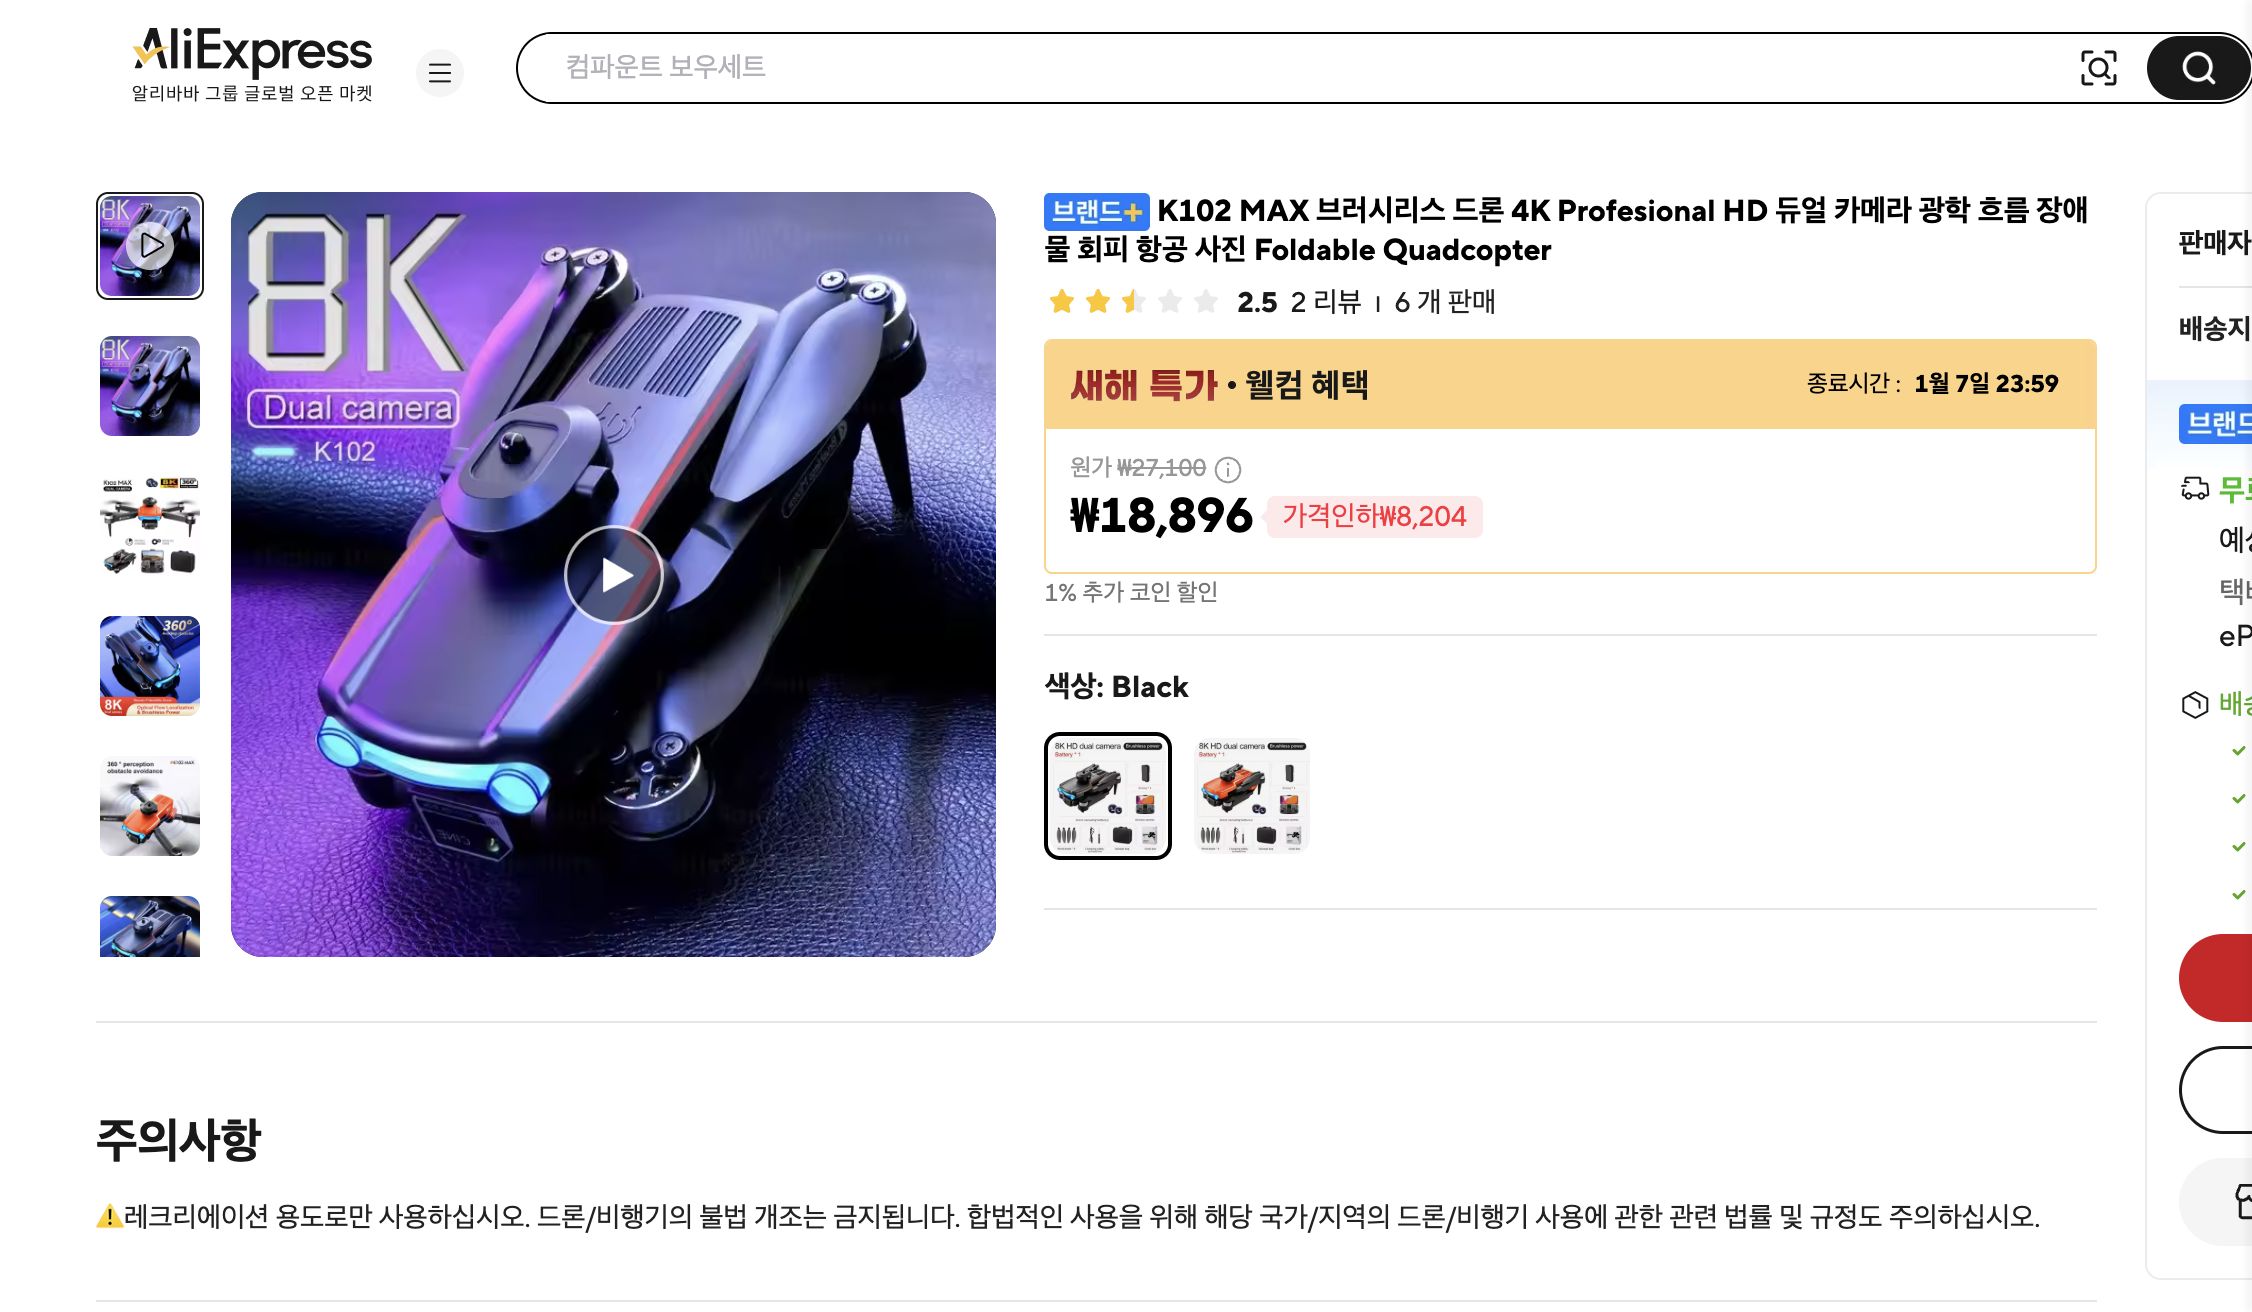Open the hamburger category menu

coord(440,73)
